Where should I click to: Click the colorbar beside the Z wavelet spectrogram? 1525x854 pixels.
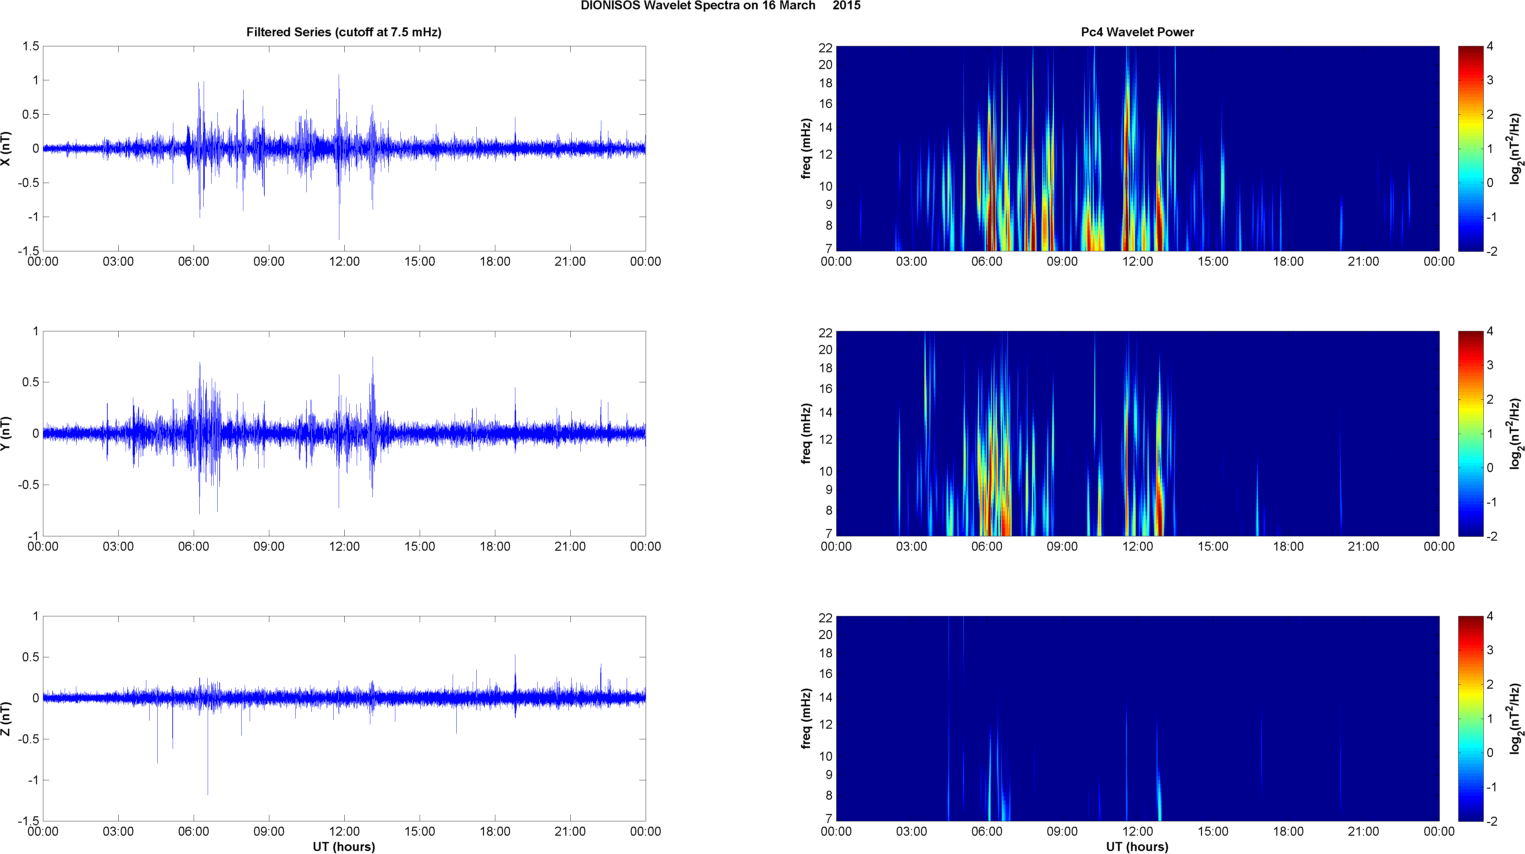(1470, 719)
